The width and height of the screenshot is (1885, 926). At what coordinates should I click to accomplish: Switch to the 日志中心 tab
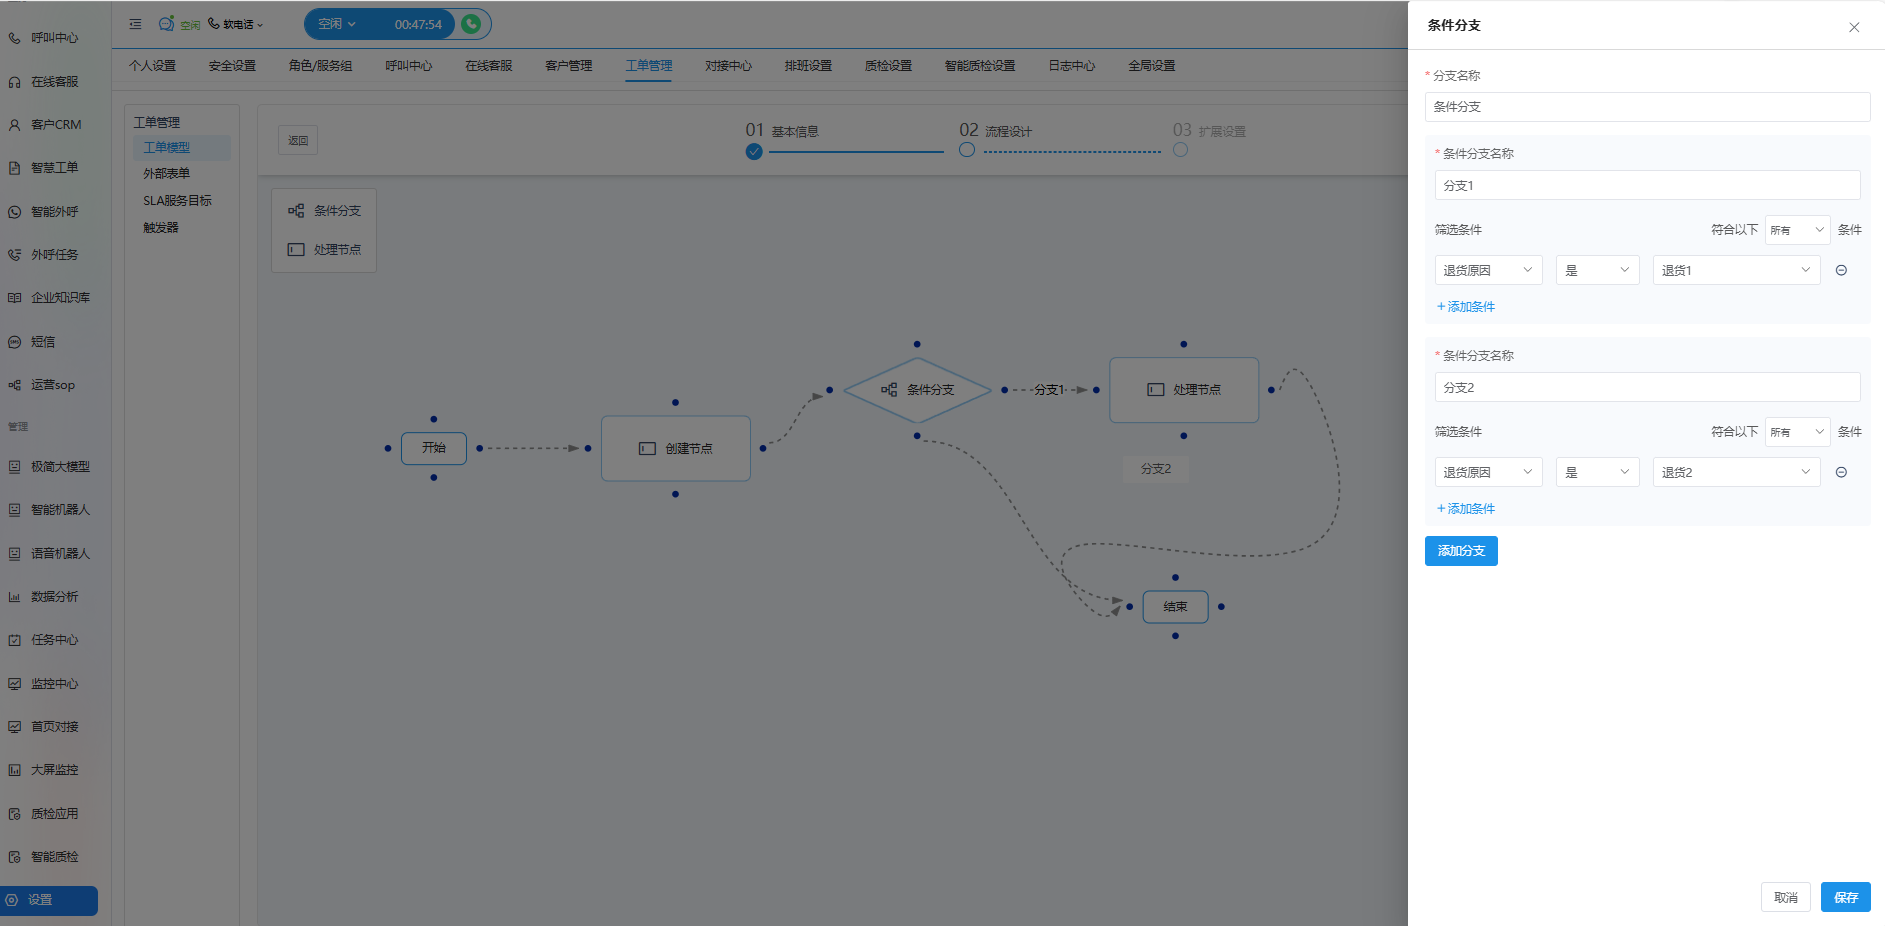1072,66
